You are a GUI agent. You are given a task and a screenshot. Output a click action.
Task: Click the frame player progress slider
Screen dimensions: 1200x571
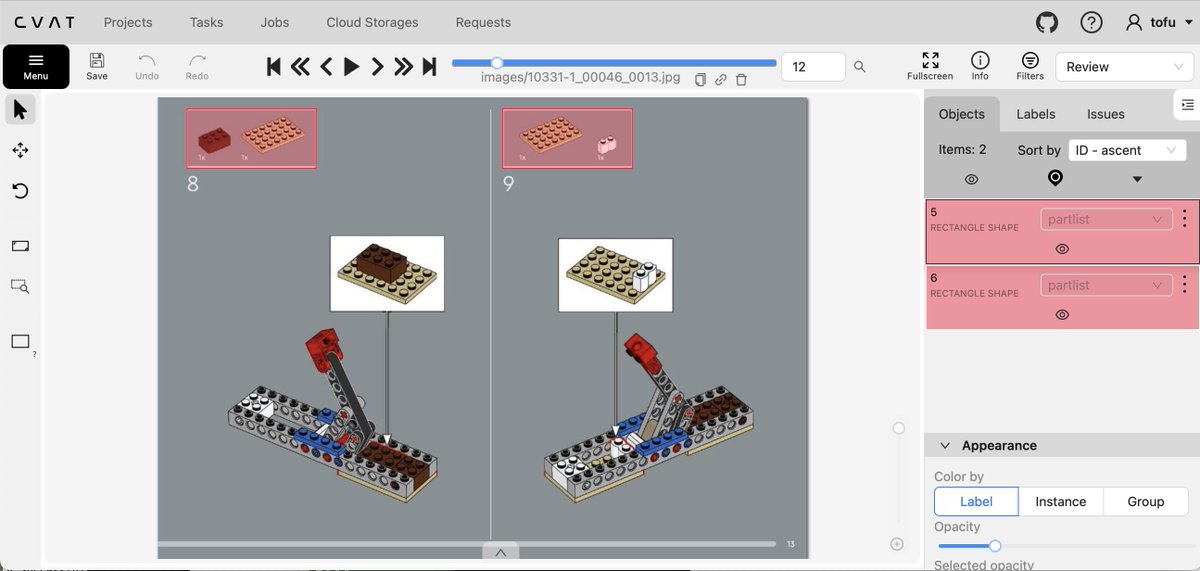tap(614, 63)
